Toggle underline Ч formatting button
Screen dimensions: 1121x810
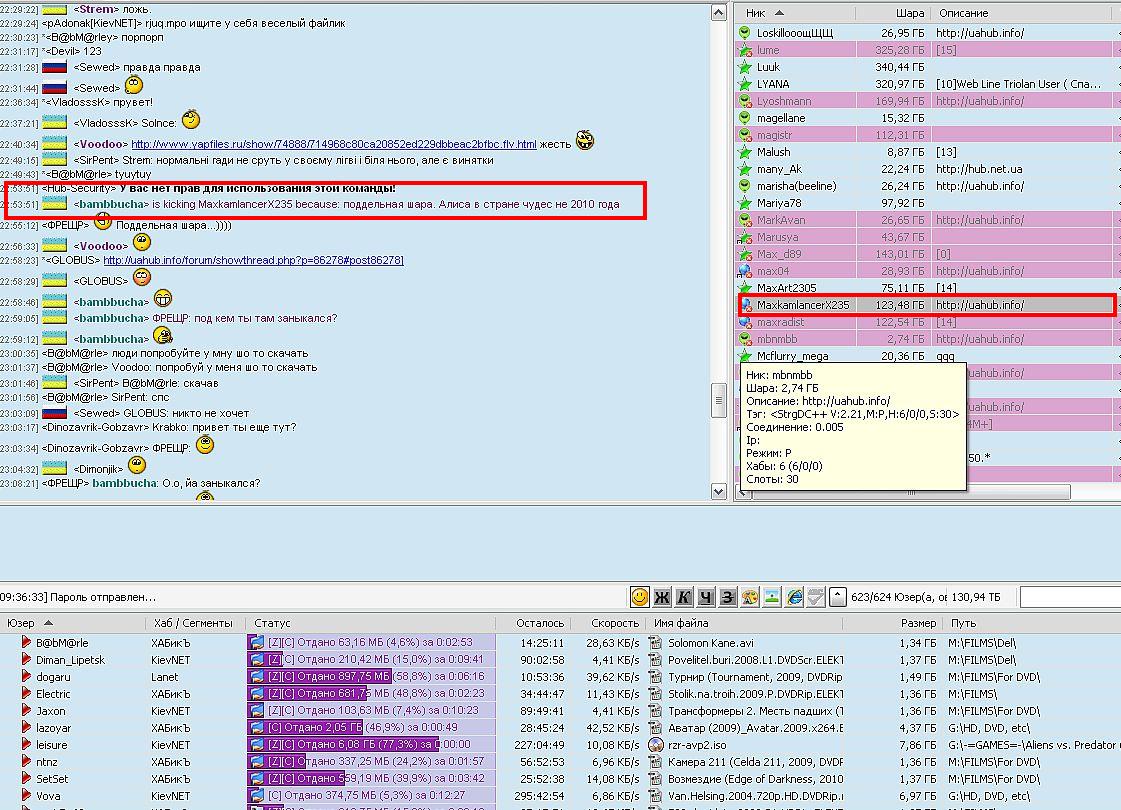706,597
